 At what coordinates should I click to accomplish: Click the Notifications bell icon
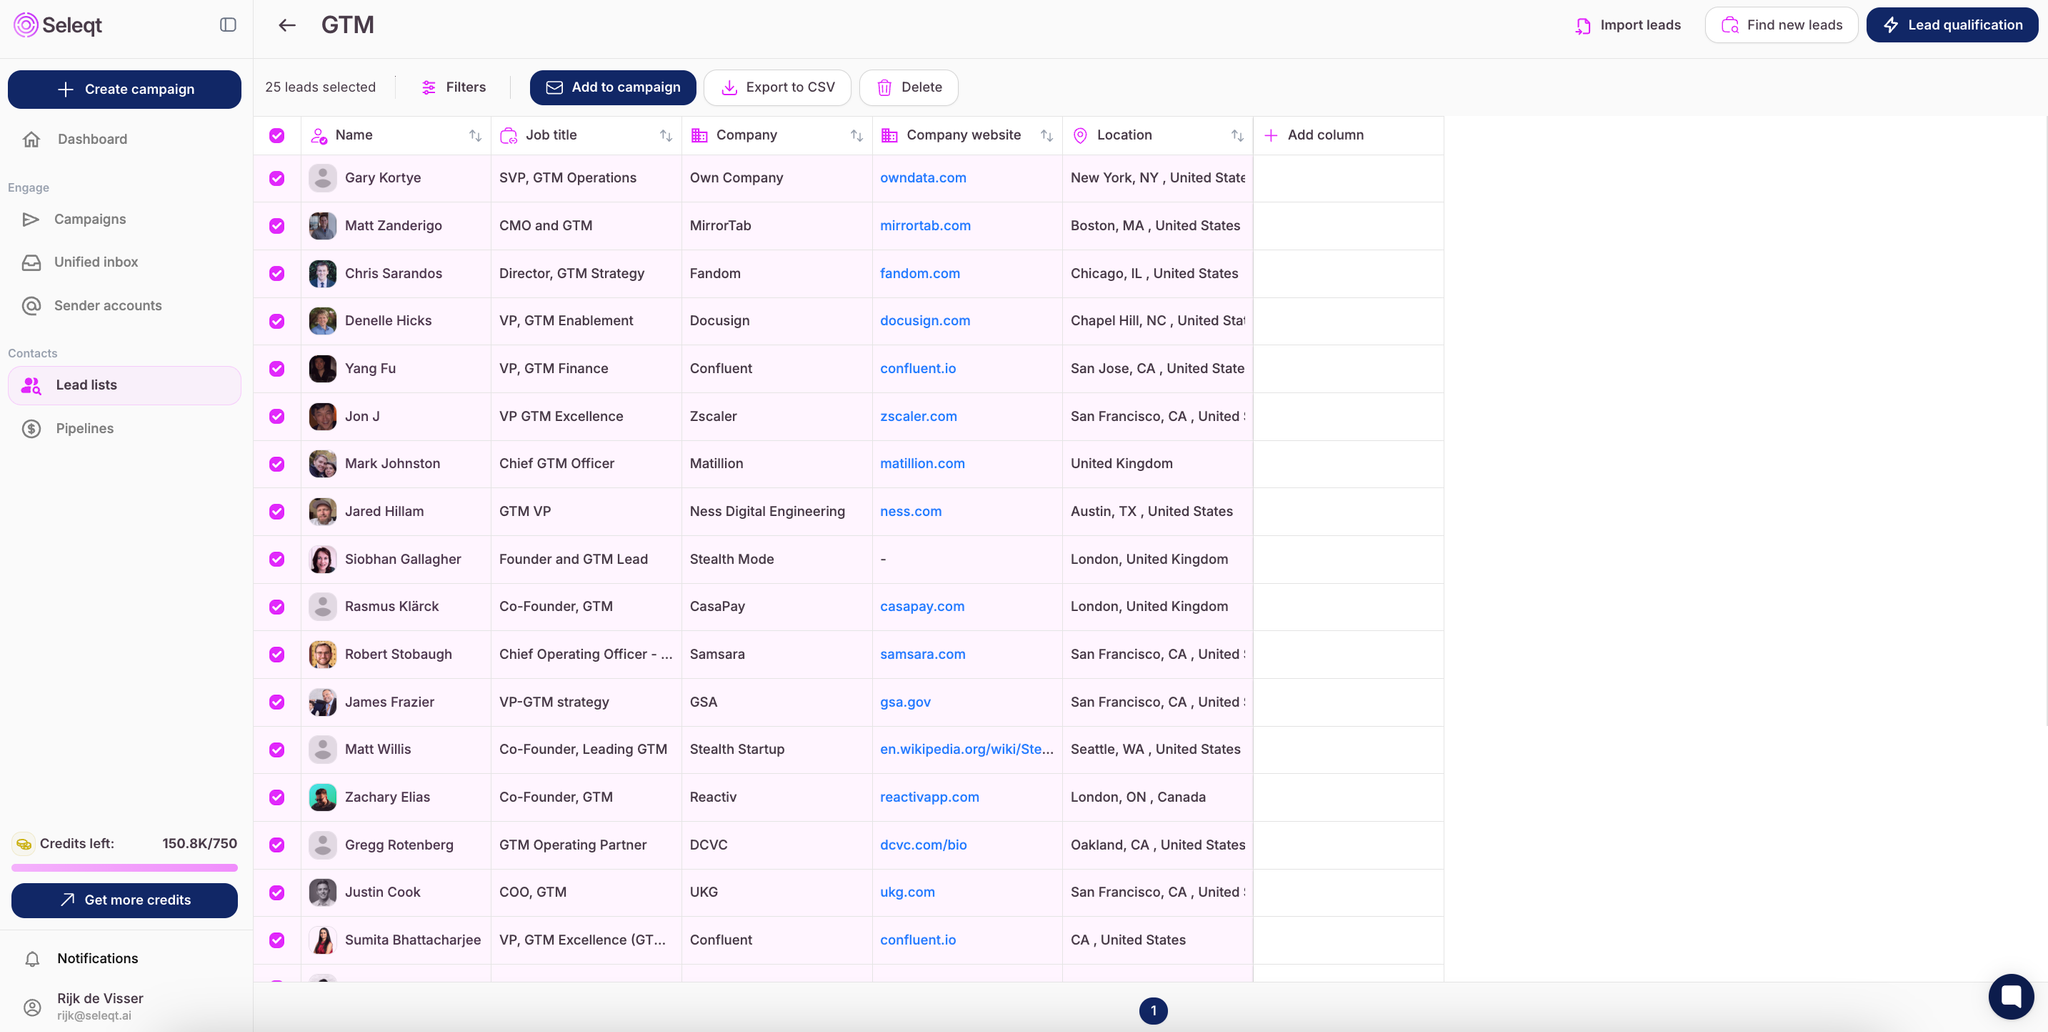pos(32,959)
